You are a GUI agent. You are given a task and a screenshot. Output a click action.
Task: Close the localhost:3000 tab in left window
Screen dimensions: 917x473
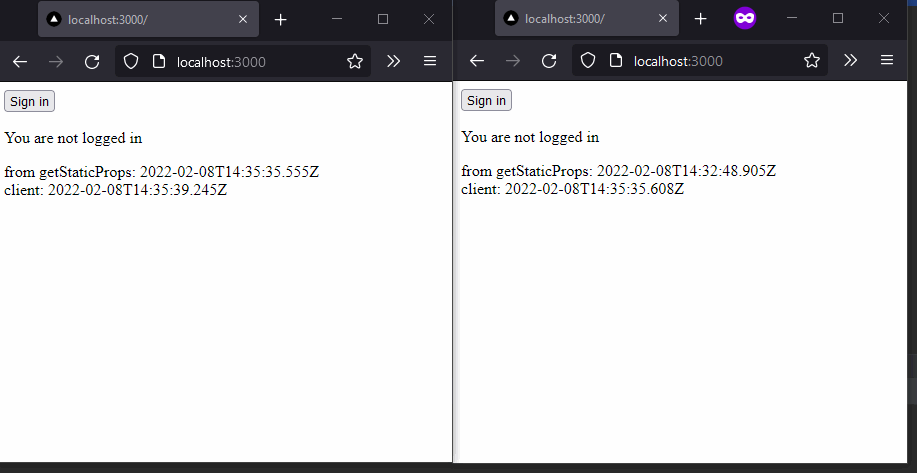(x=243, y=19)
